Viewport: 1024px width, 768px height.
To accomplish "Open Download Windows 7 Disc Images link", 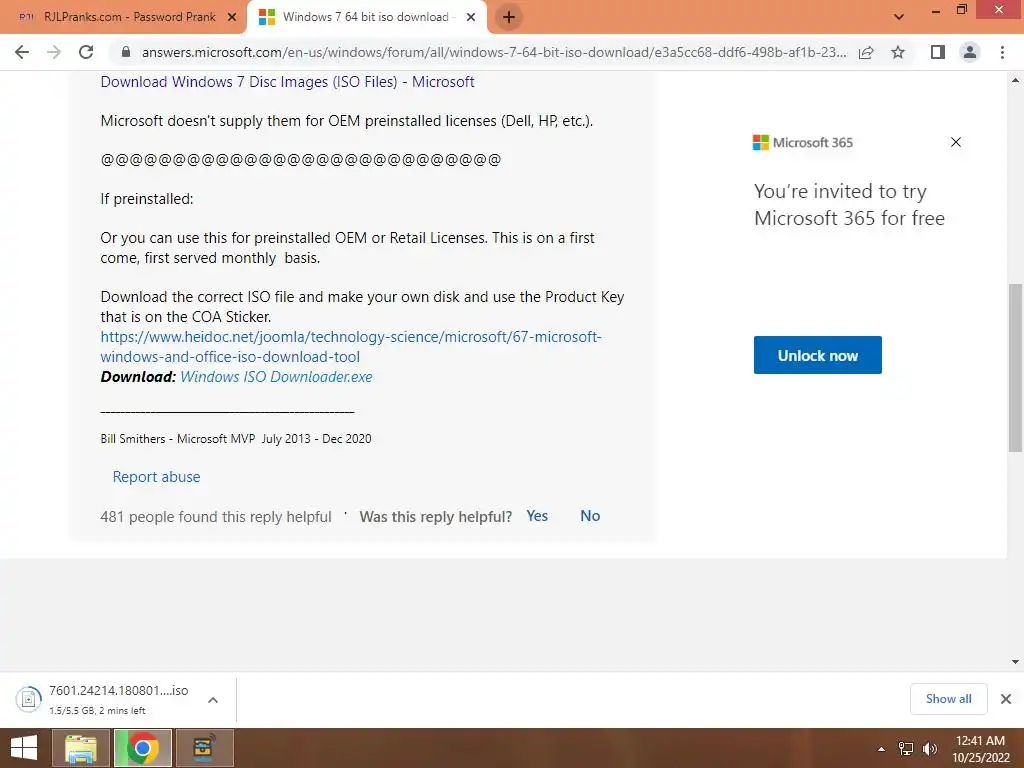I will point(287,82).
